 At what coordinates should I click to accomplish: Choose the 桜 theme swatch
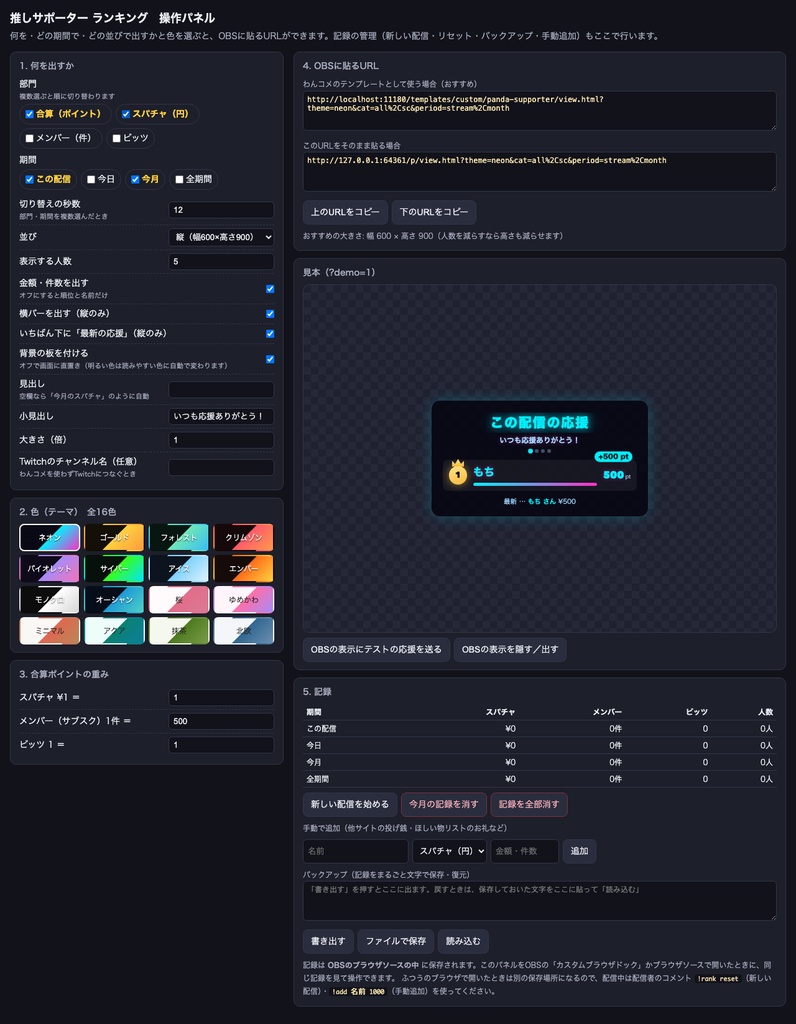pos(179,600)
